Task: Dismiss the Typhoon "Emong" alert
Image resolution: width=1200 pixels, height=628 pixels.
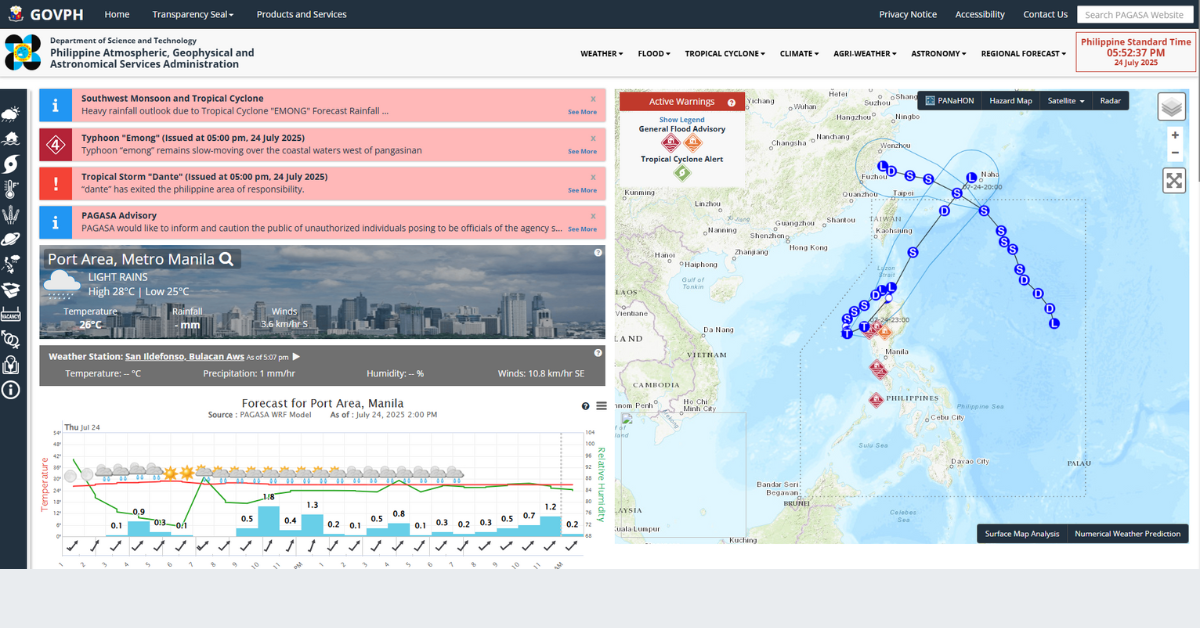Action: [x=593, y=138]
